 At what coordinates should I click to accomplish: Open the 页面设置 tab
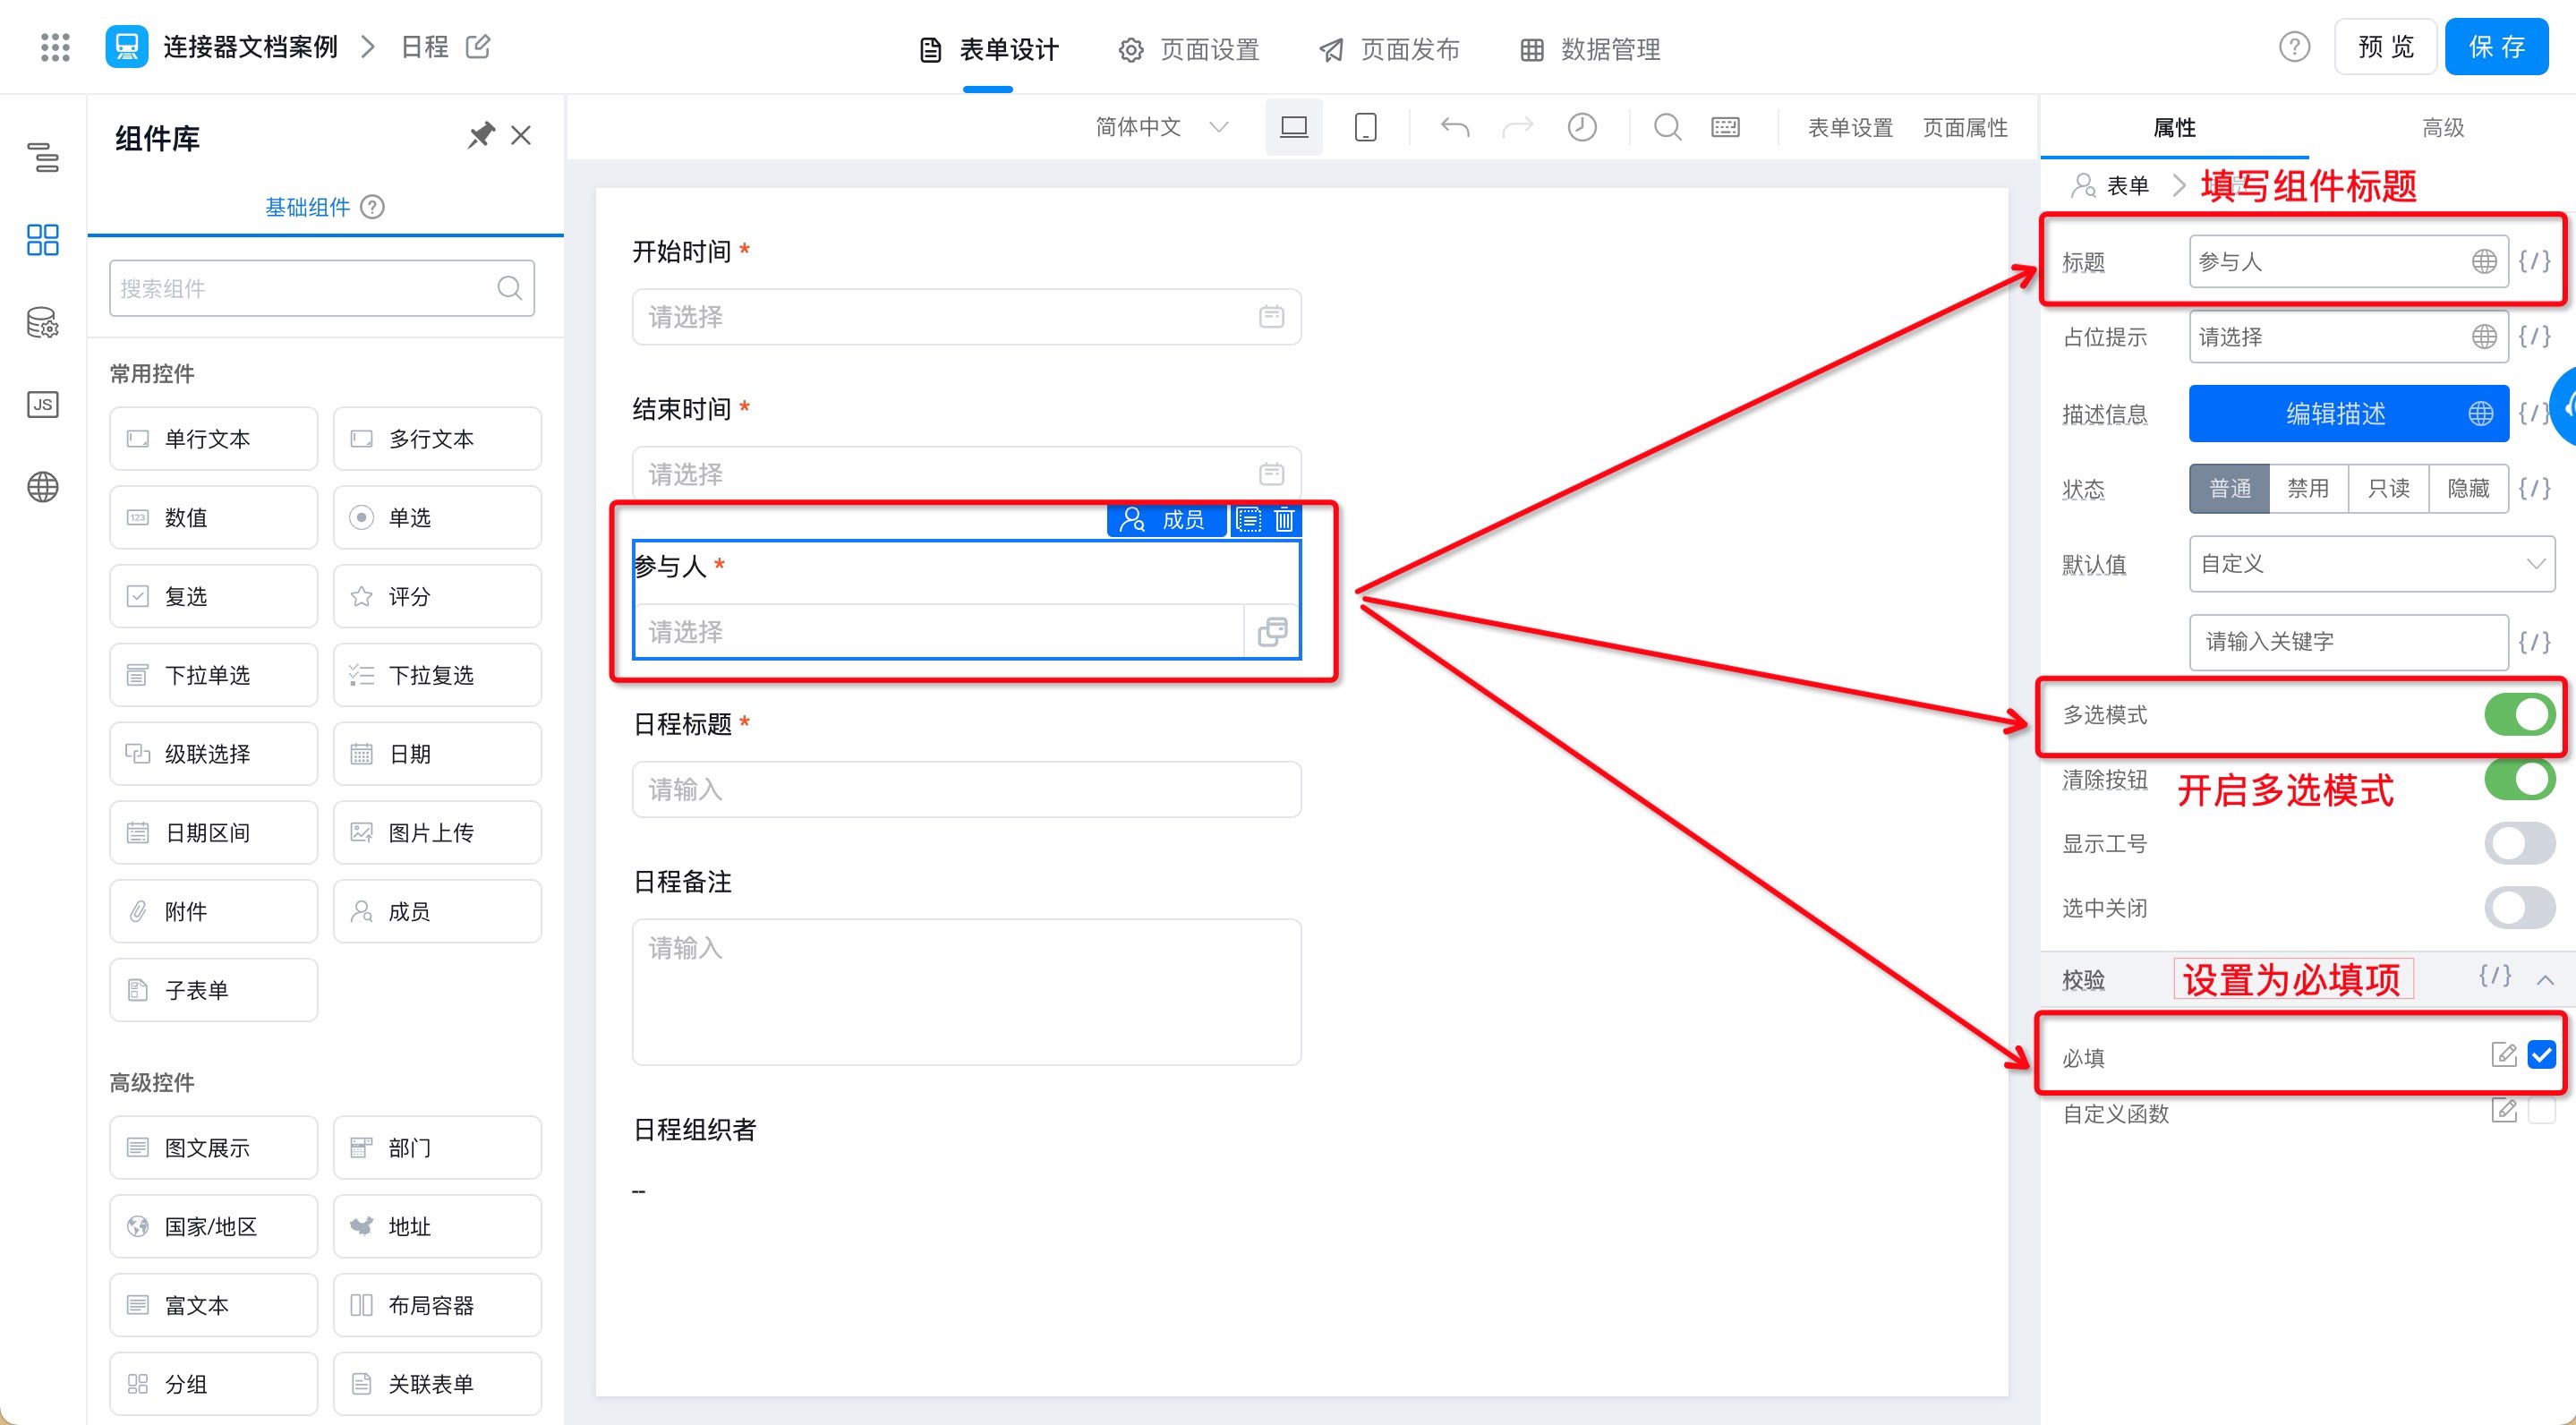[x=1189, y=49]
